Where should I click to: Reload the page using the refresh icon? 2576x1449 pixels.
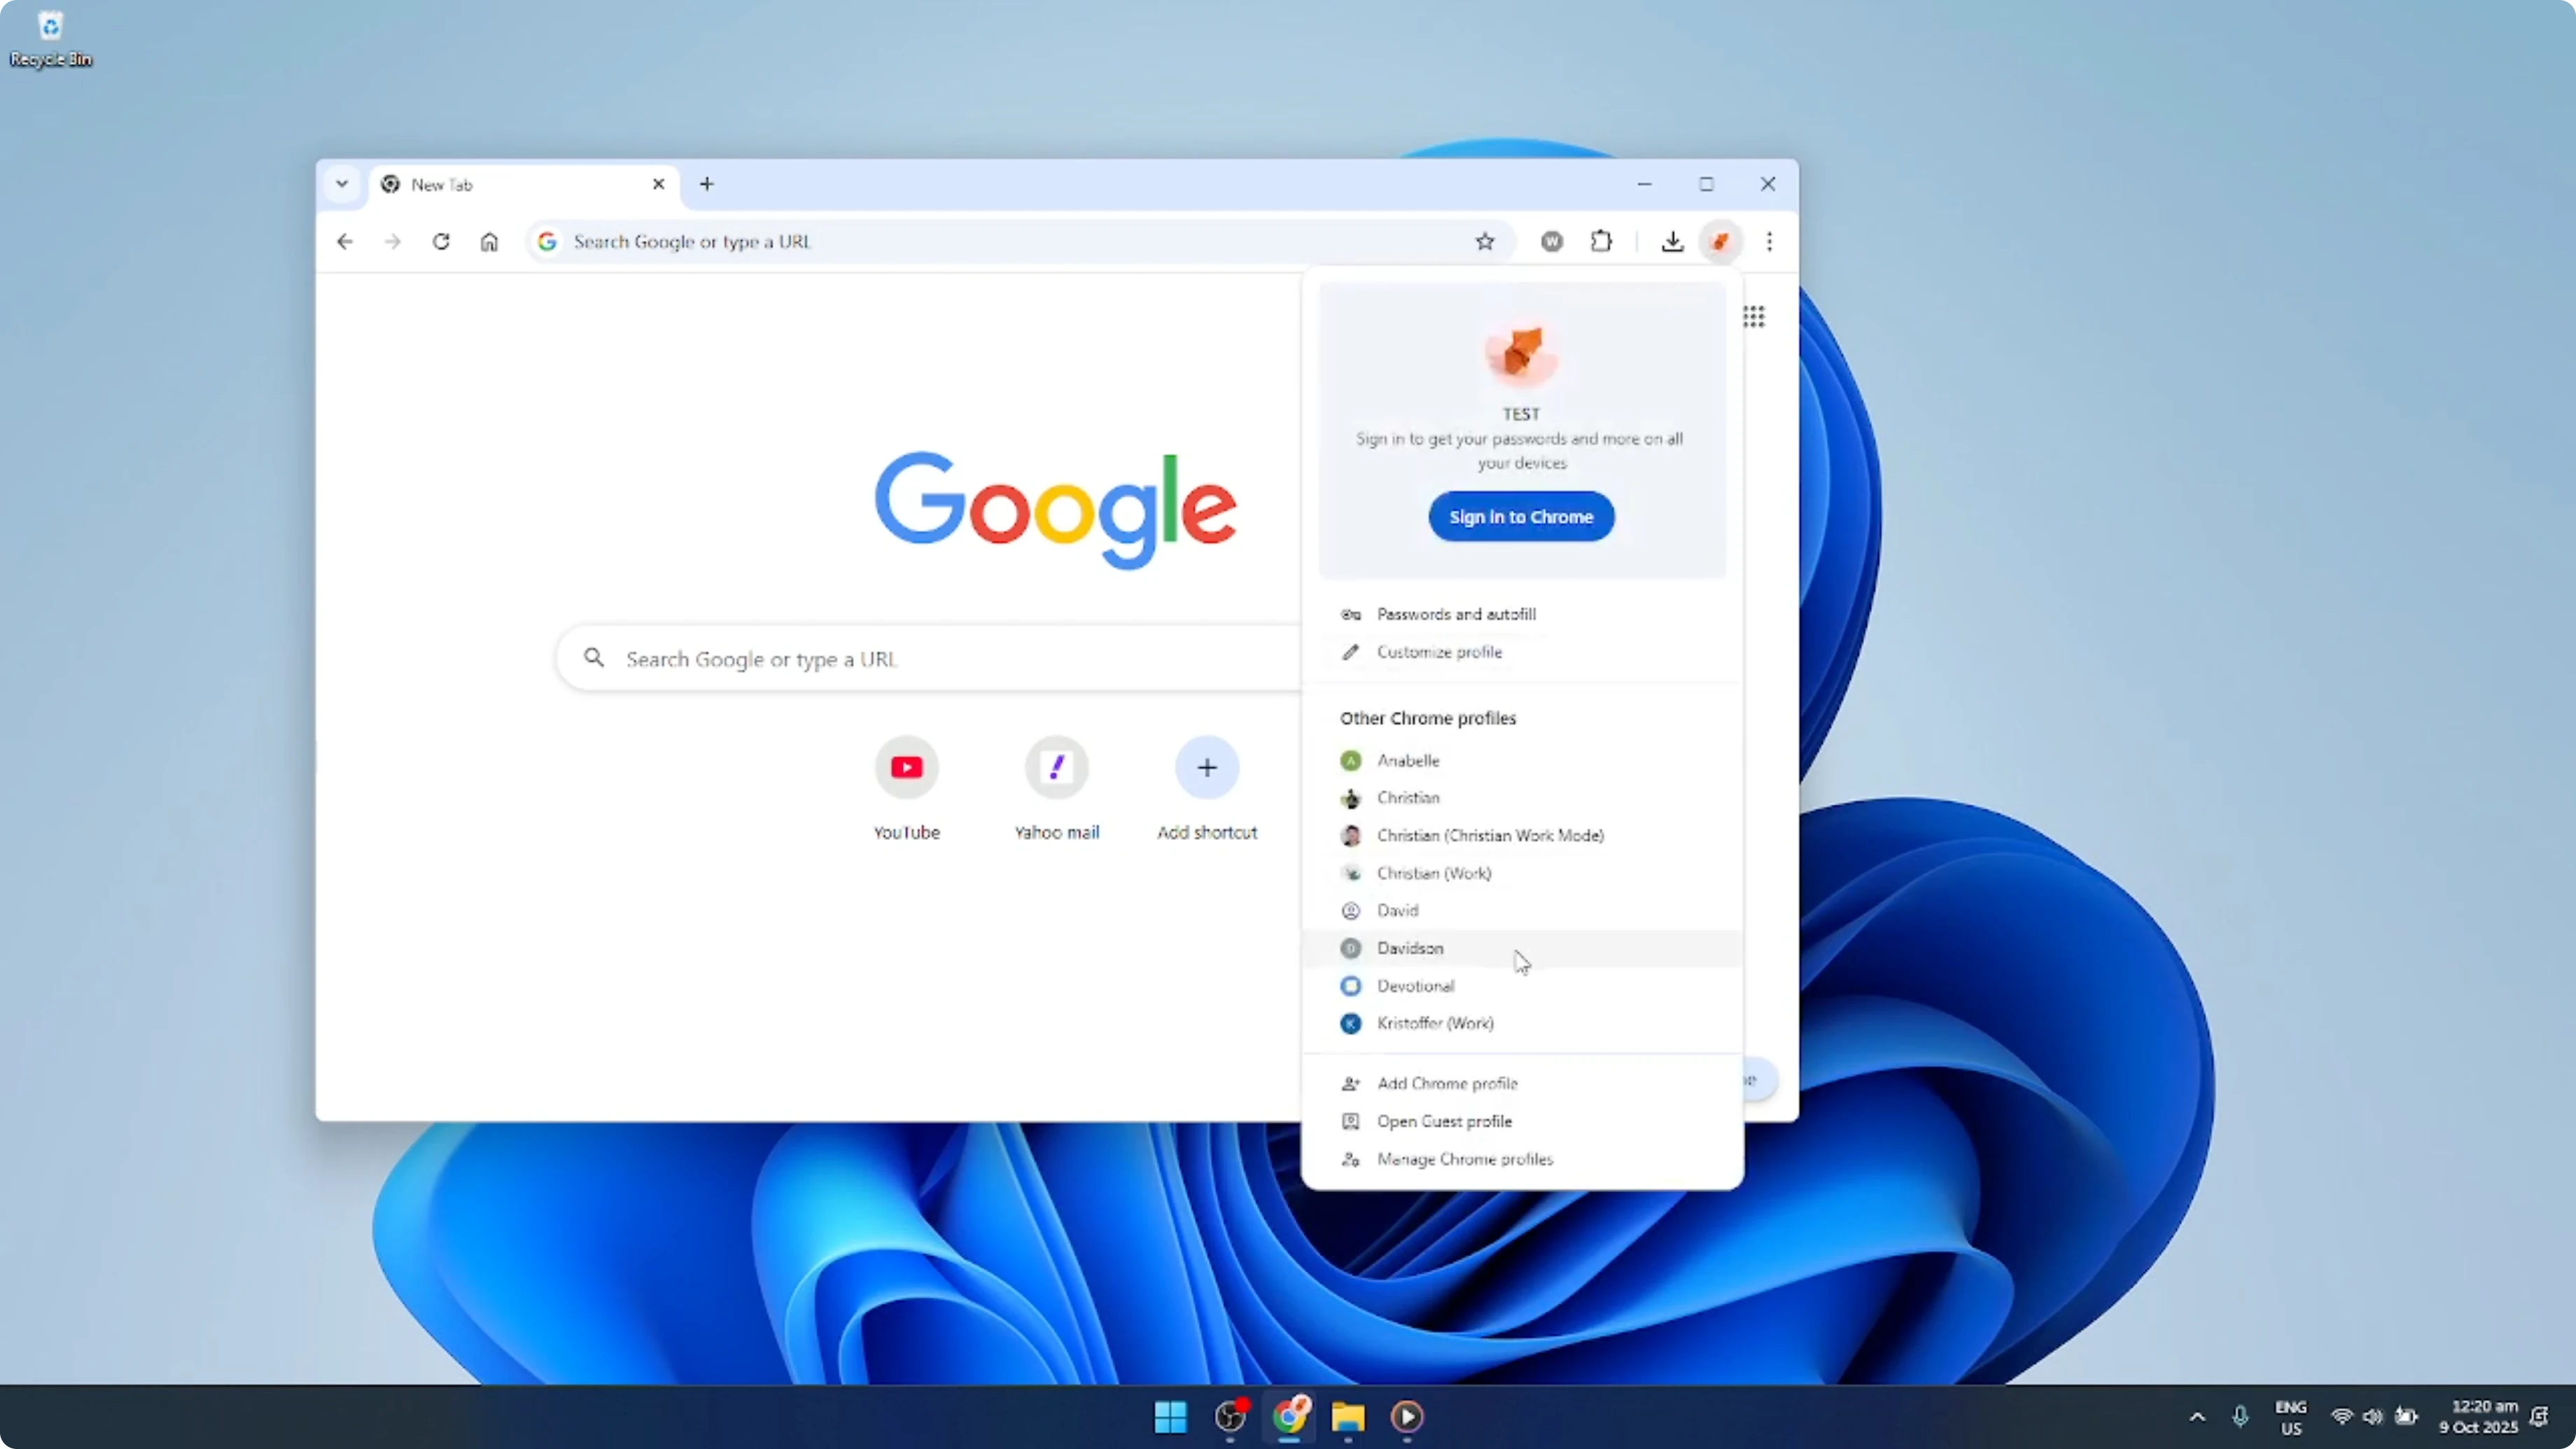point(441,241)
